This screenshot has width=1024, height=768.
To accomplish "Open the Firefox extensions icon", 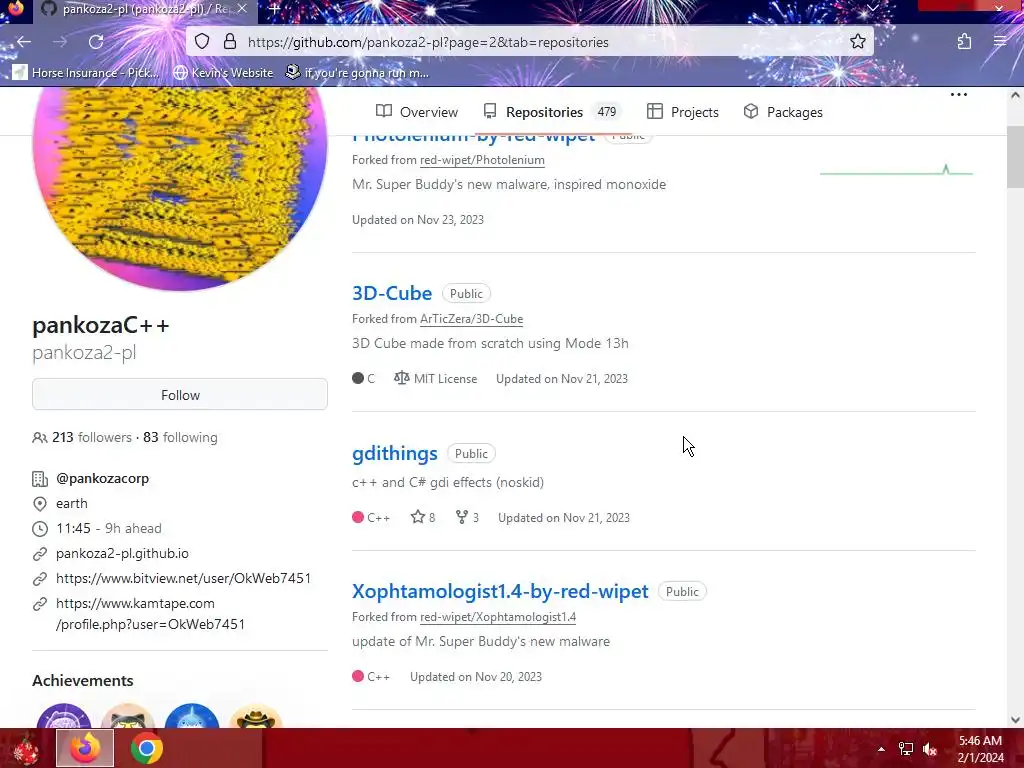I will click(965, 42).
